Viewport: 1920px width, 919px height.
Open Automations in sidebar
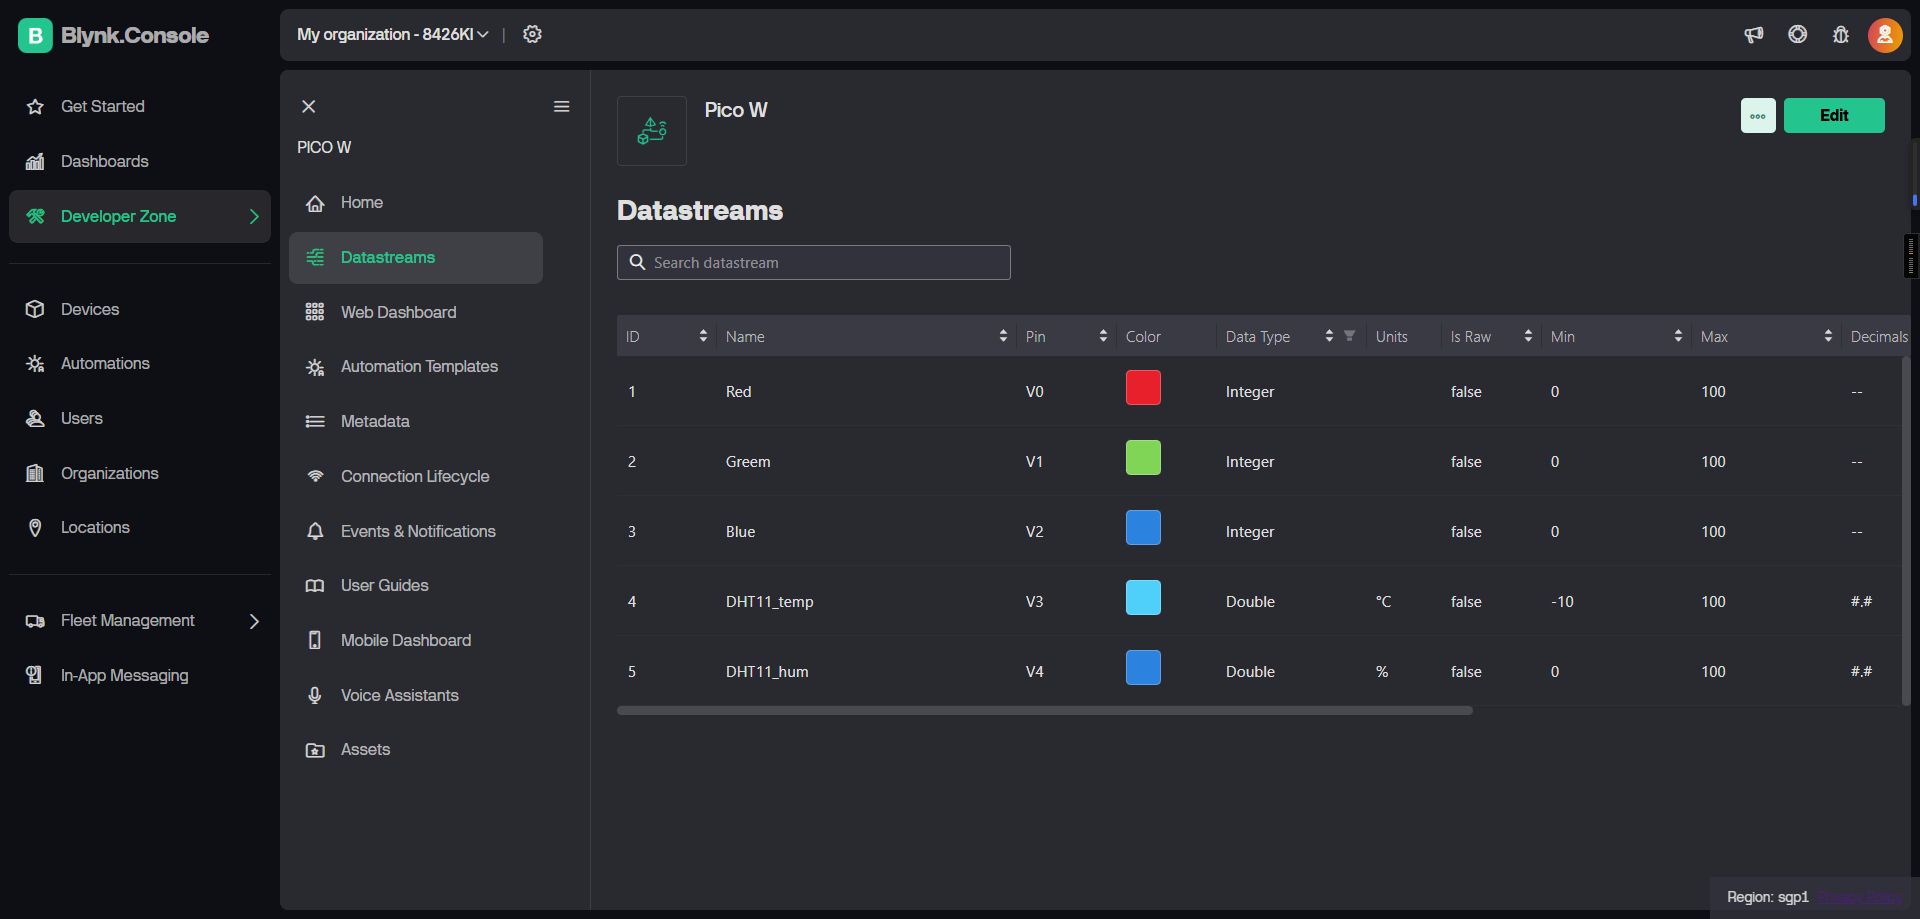[140, 364]
